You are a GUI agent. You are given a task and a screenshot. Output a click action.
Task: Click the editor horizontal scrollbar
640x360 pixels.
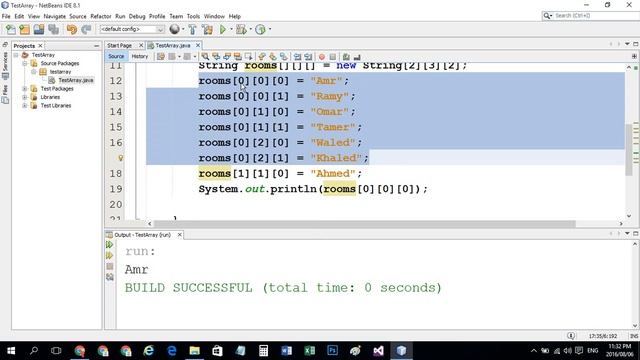364,224
